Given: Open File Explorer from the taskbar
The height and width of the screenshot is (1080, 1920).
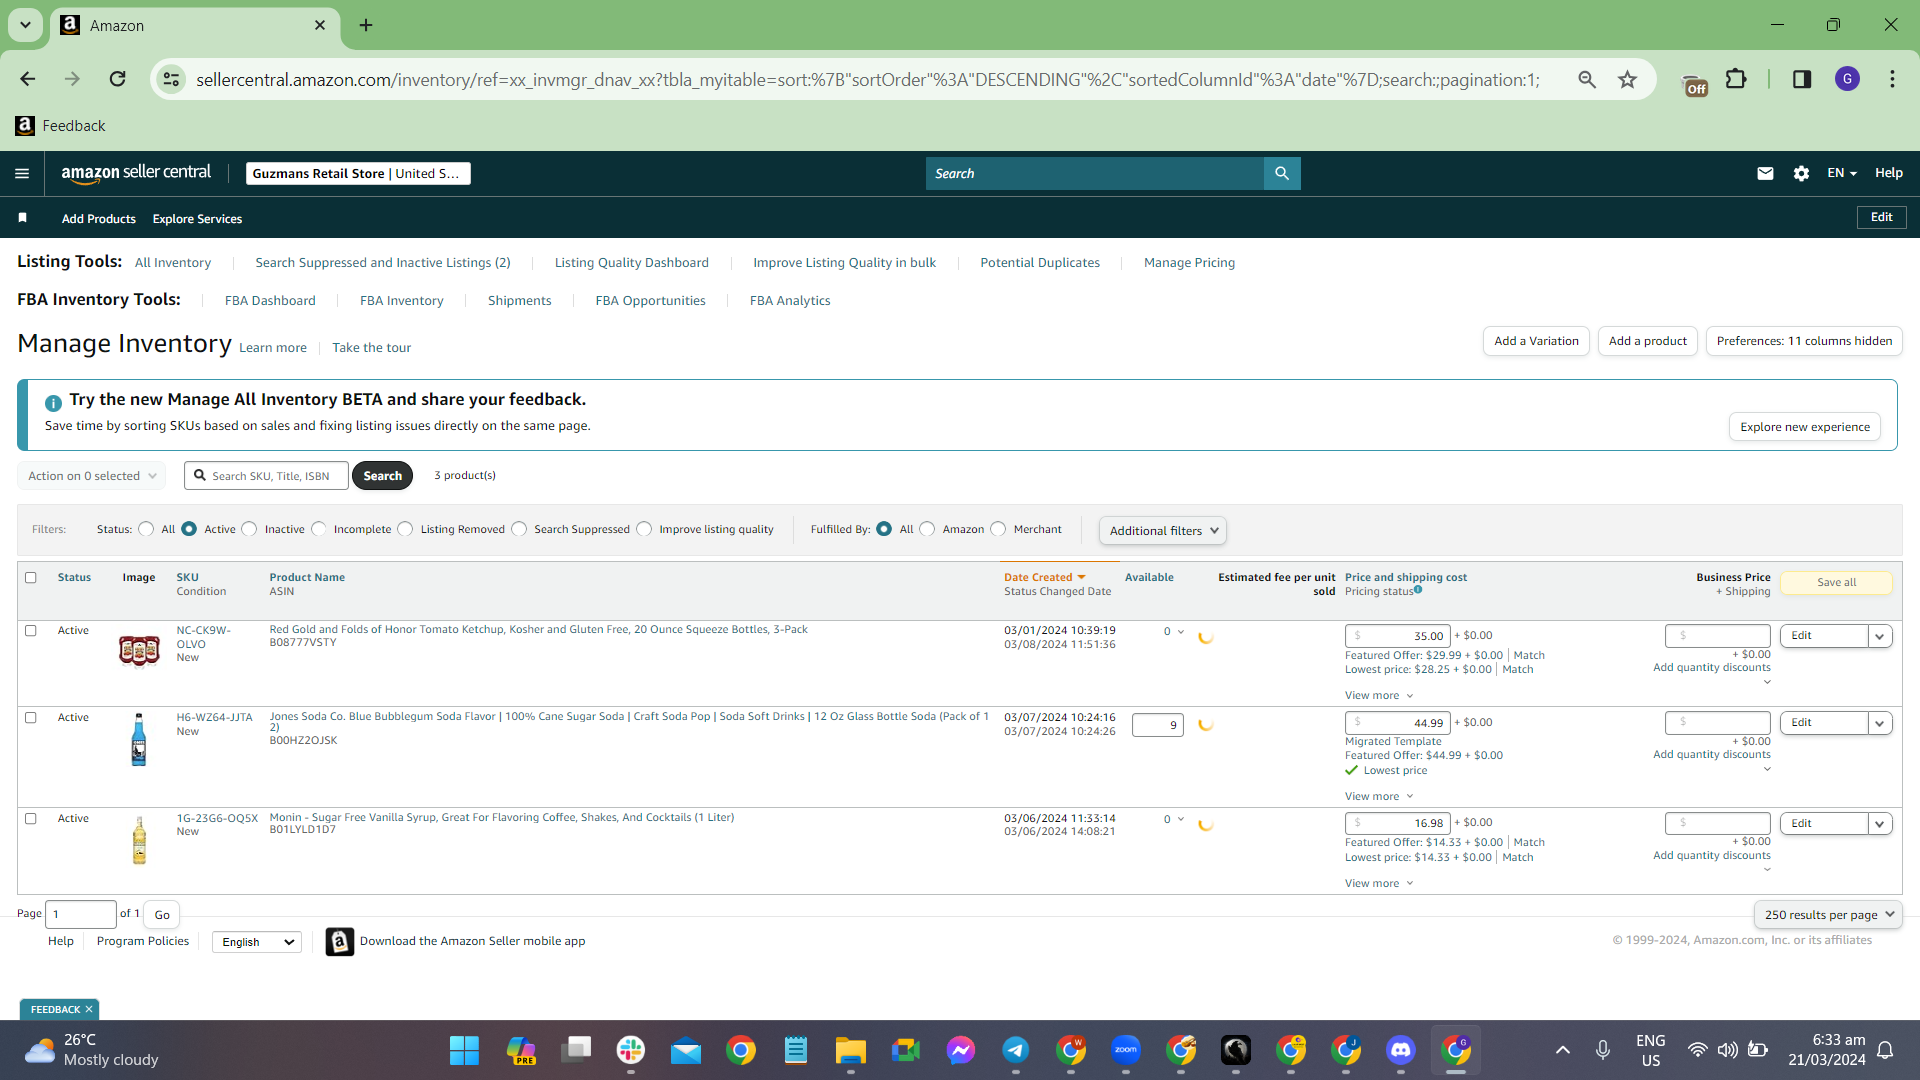Looking at the screenshot, I should click(850, 1050).
